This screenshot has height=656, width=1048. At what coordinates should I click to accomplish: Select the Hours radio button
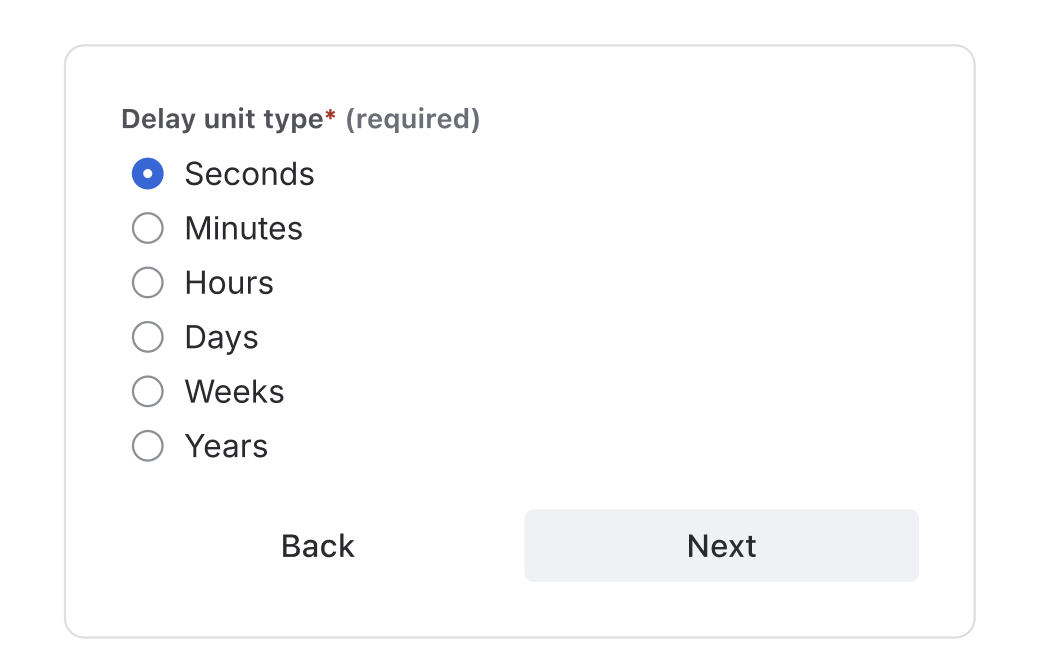click(x=147, y=282)
